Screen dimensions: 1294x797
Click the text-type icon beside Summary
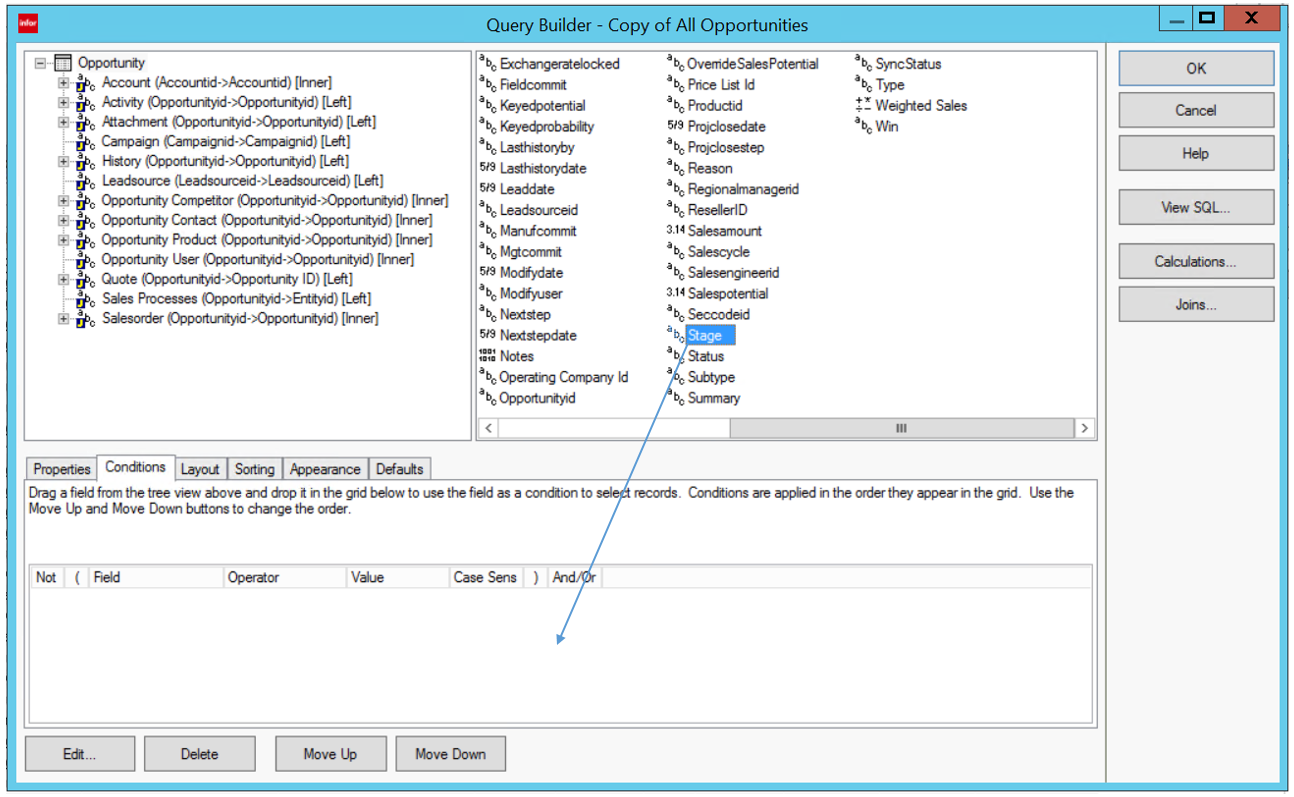click(x=675, y=398)
